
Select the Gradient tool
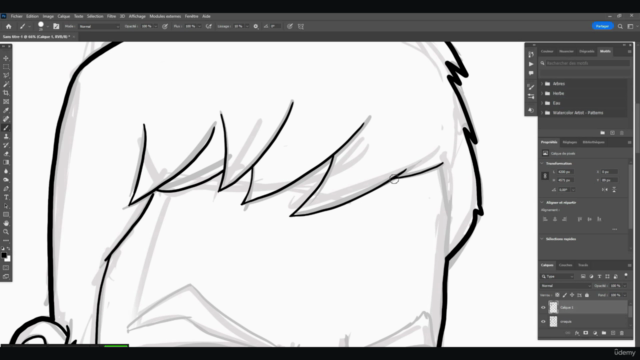[6, 162]
